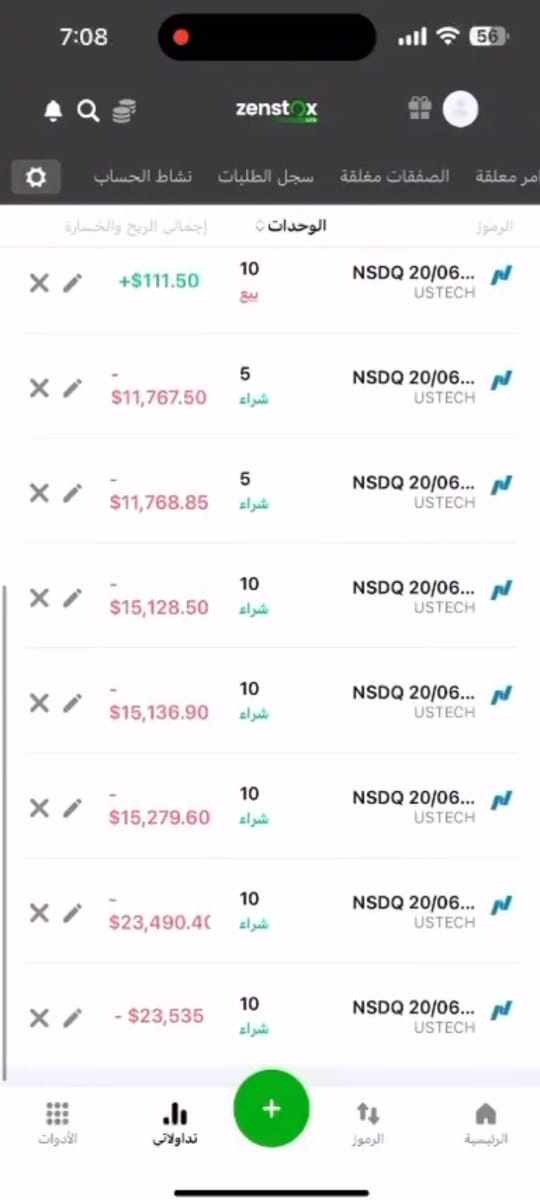540x1200 pixels.
Task: Close the +$111.50 position with X
Action: tap(38, 283)
